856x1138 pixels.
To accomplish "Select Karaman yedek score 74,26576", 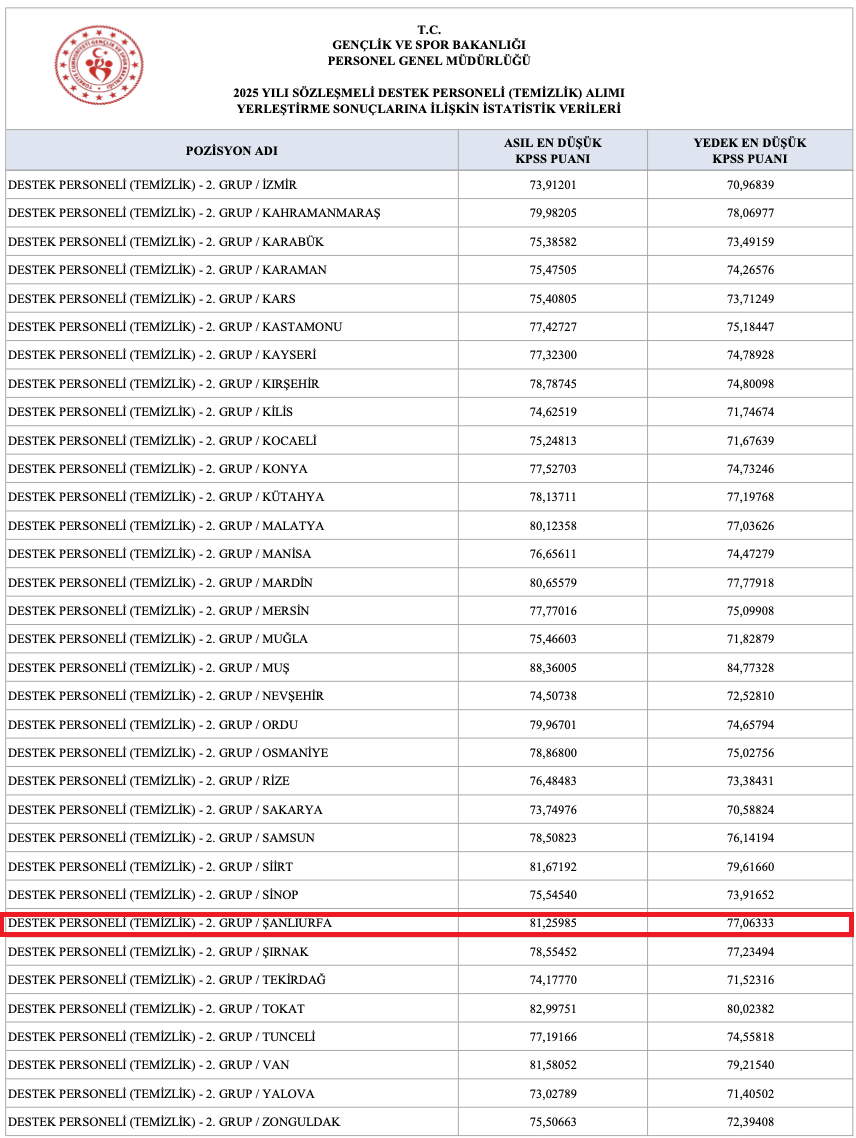I will (x=751, y=270).
